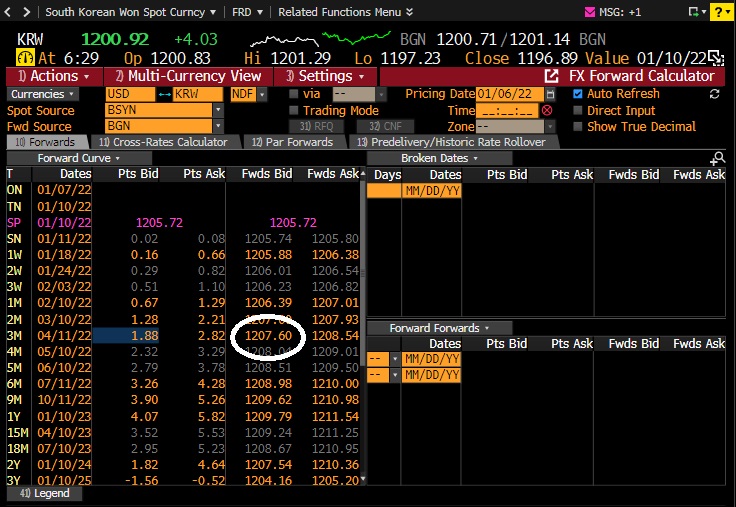Open first Forward Forwards tenor dropdown
736x507 pixels.
pyautogui.click(x=395, y=359)
